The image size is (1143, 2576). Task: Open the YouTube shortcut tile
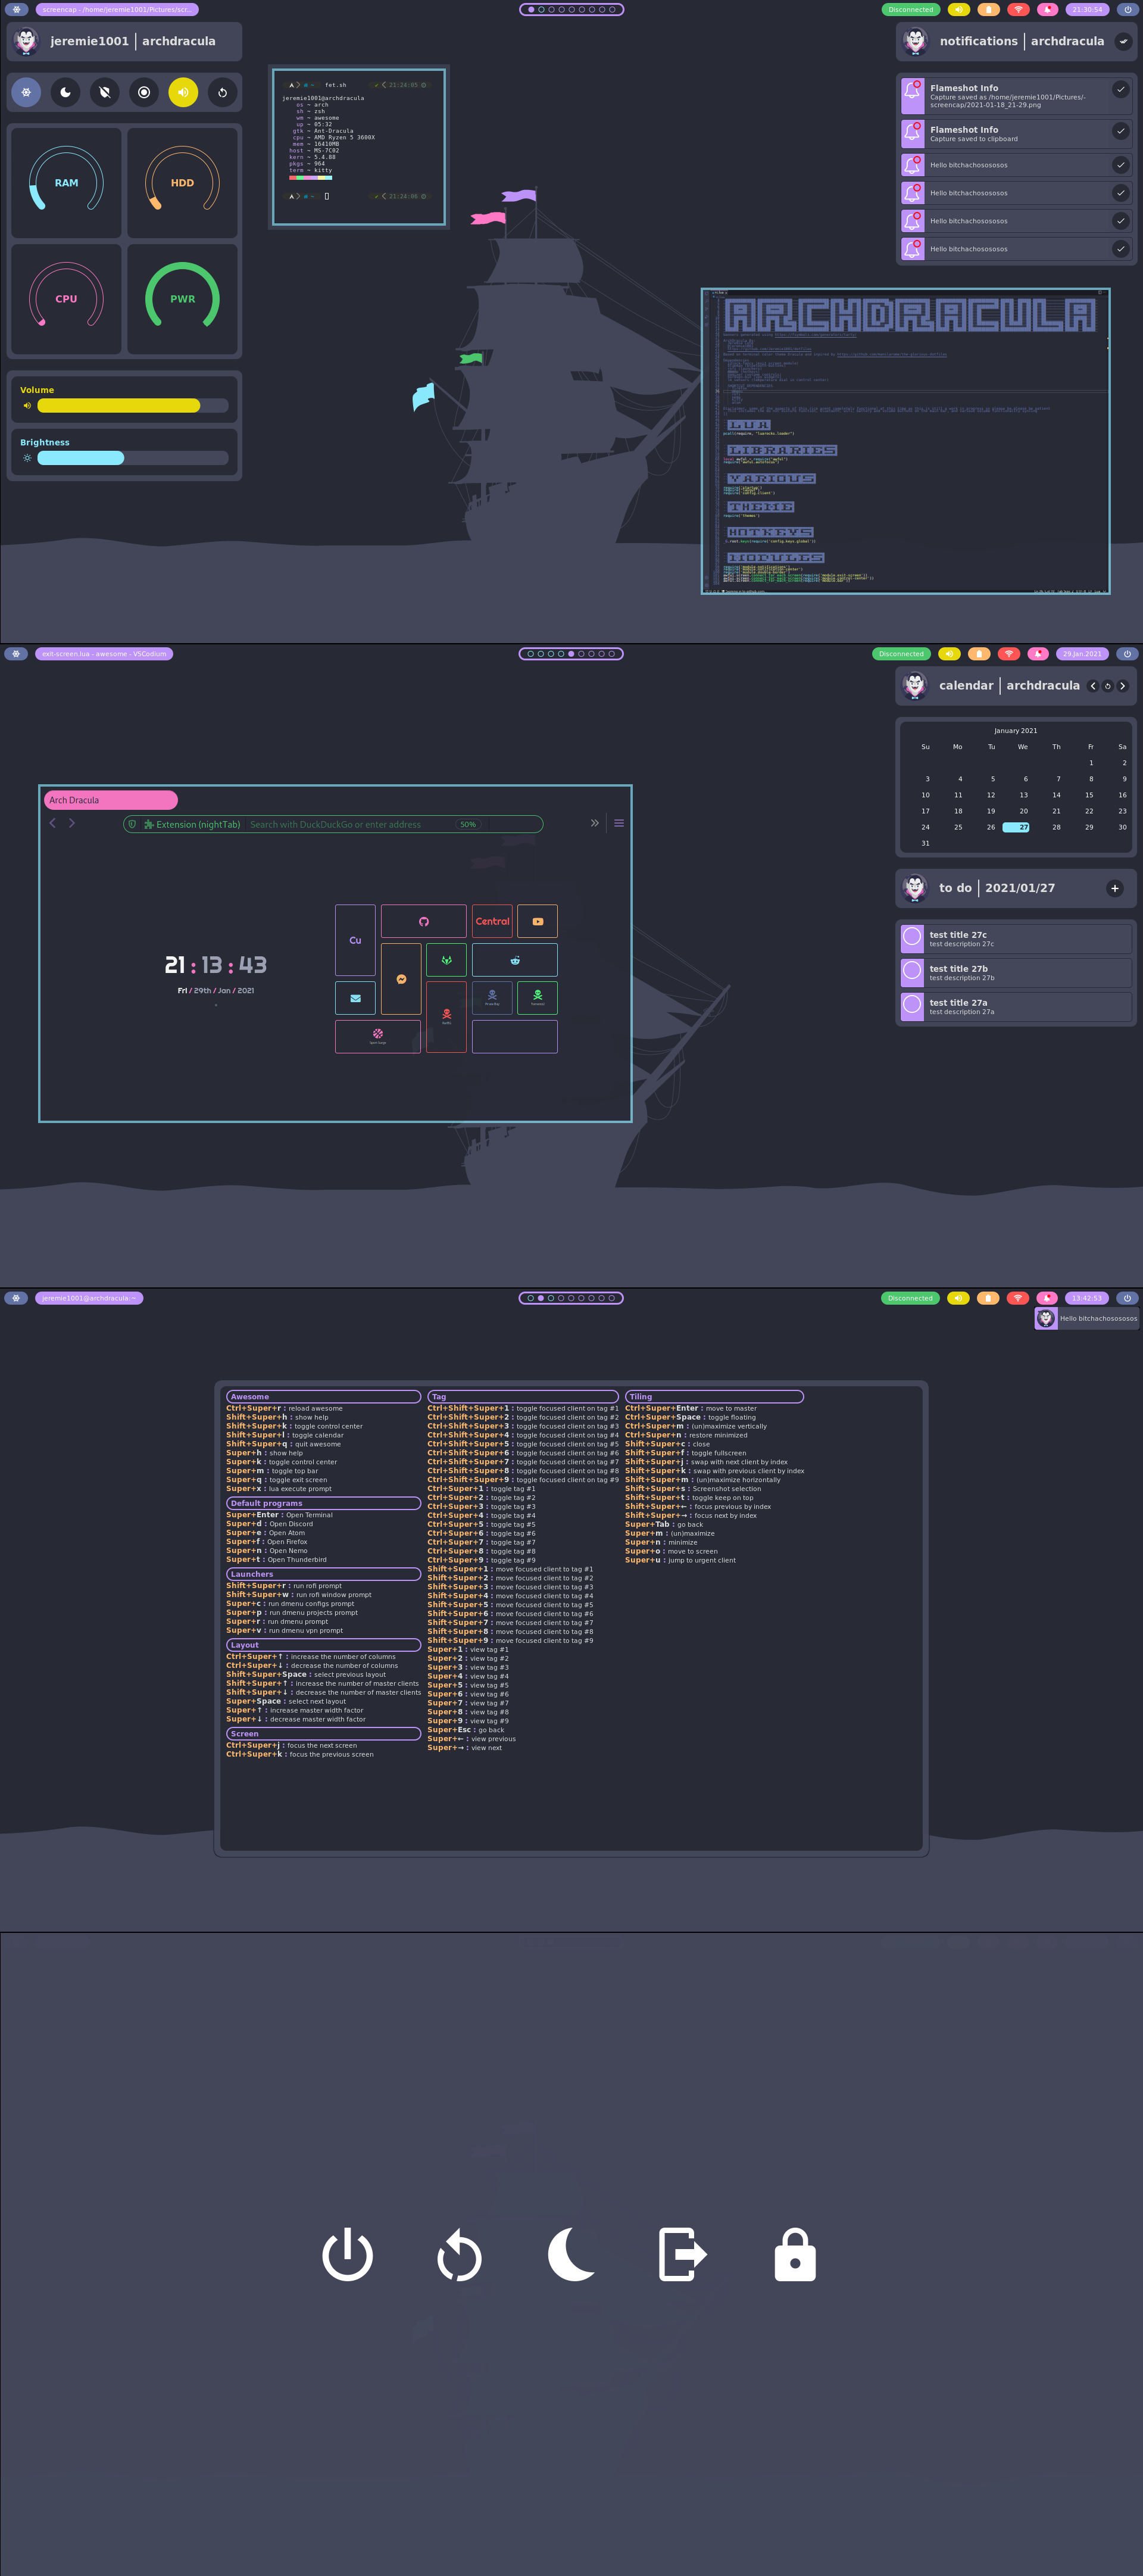(x=538, y=922)
